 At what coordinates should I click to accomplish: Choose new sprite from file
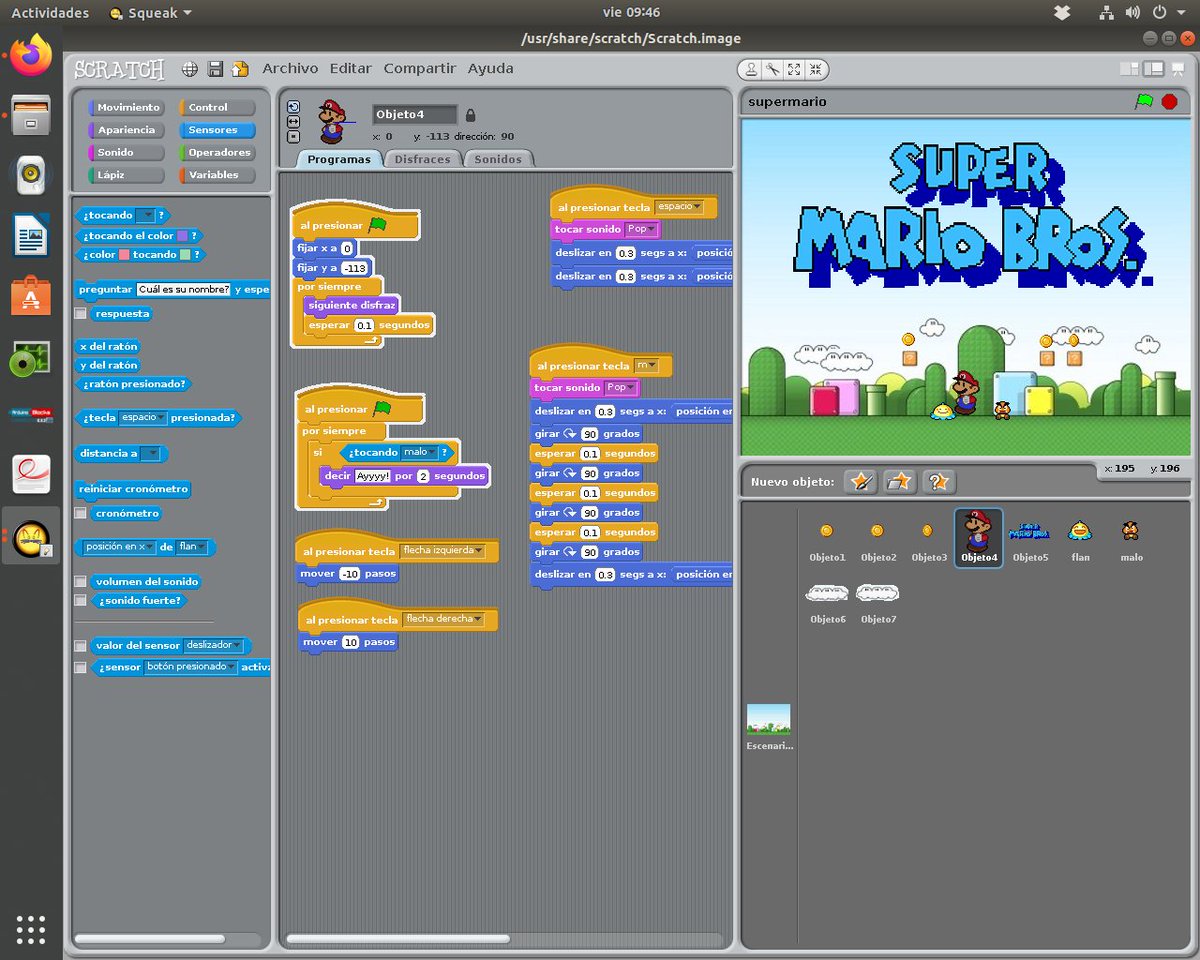click(900, 482)
